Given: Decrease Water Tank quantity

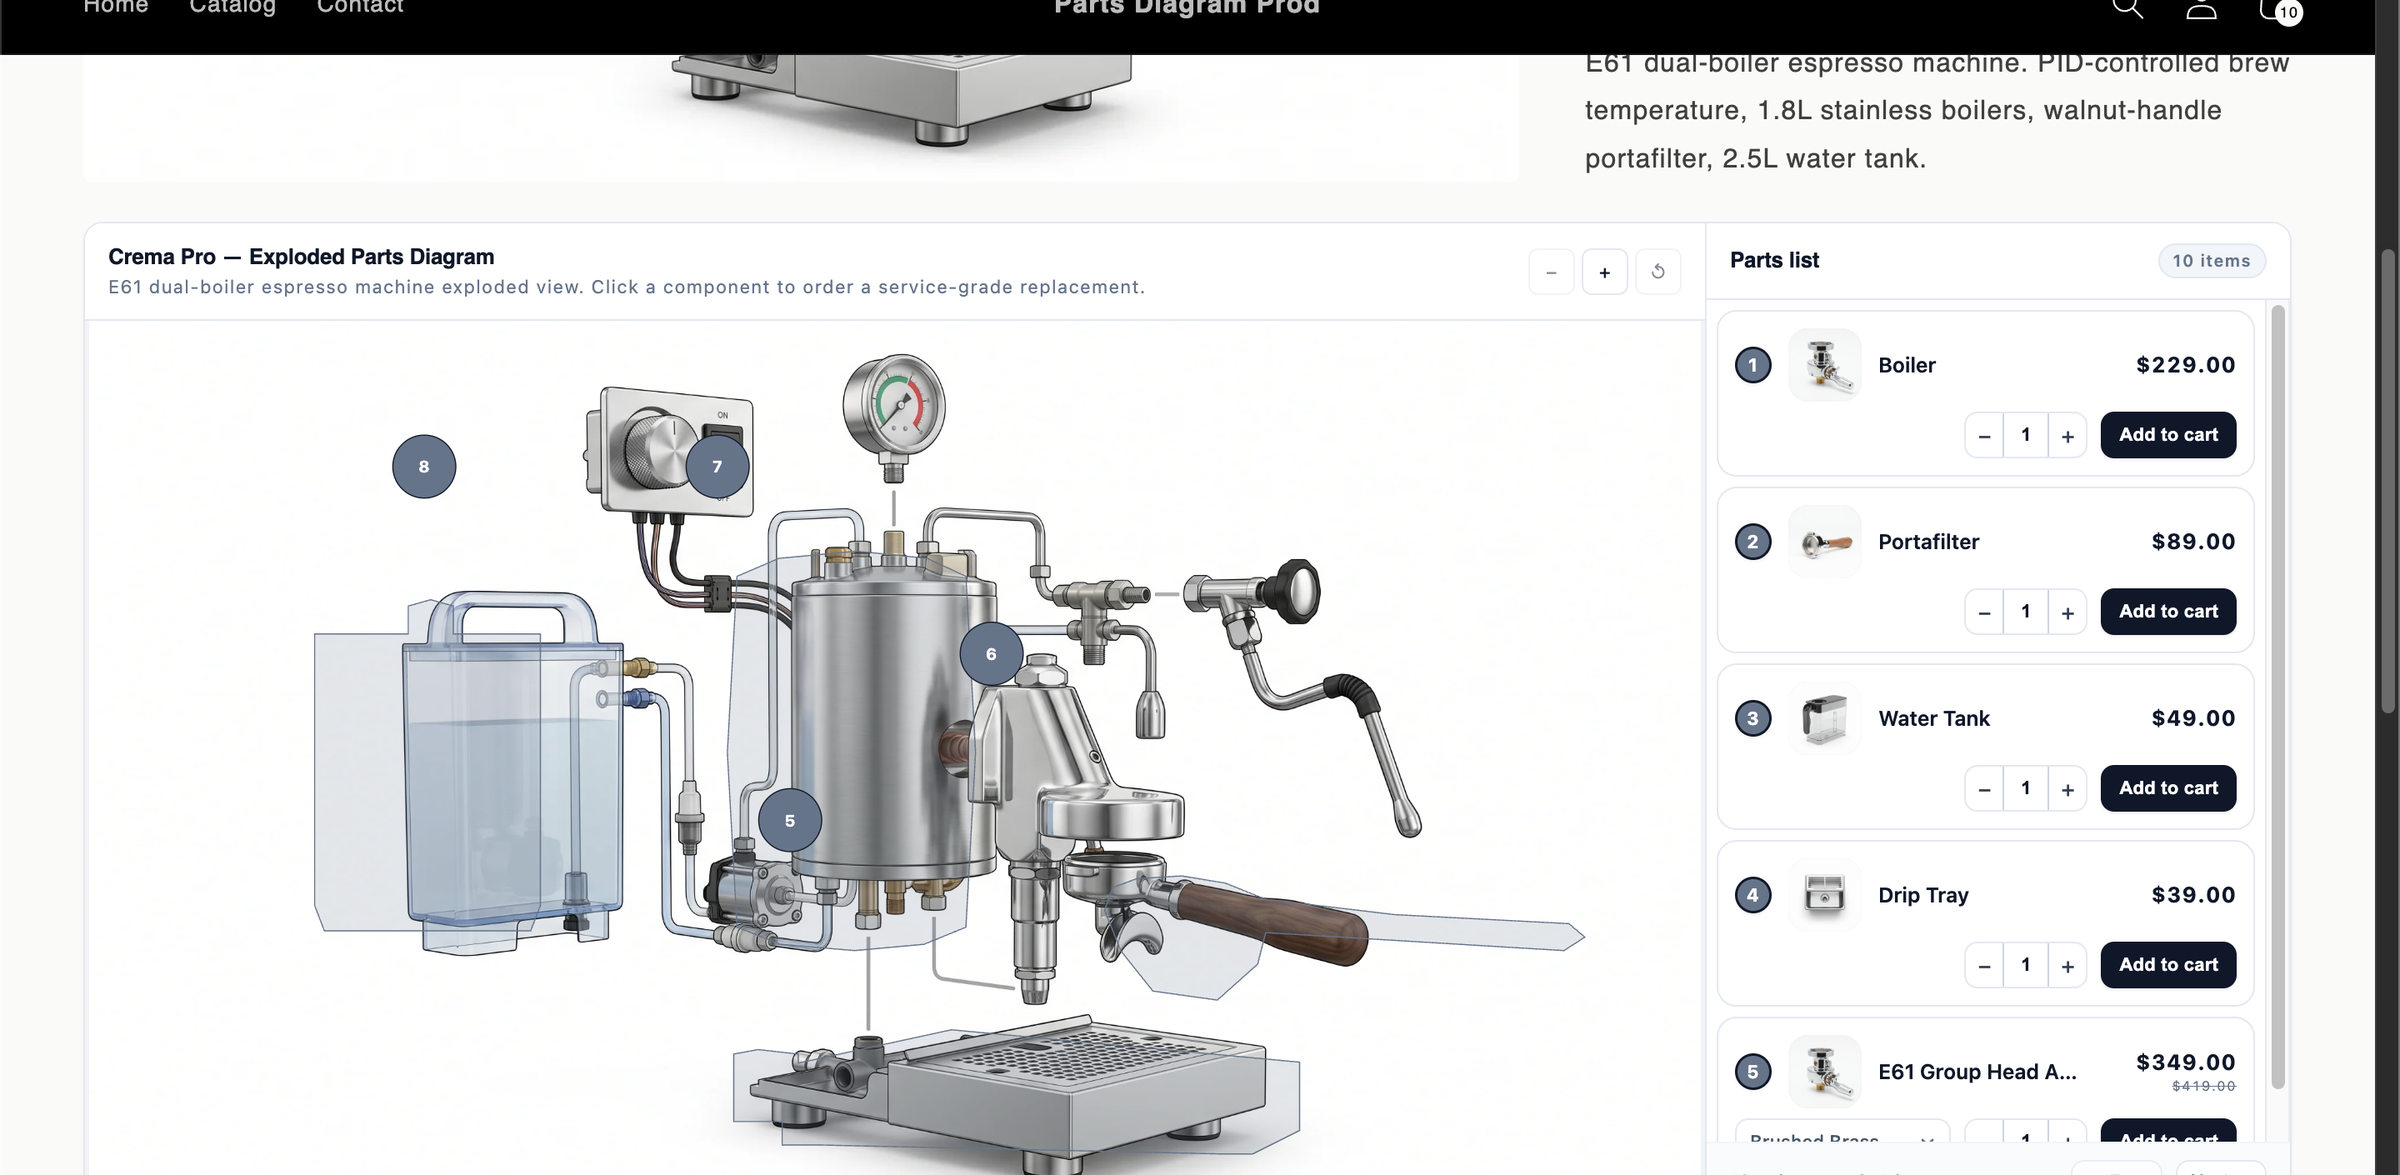Looking at the screenshot, I should click(1984, 788).
